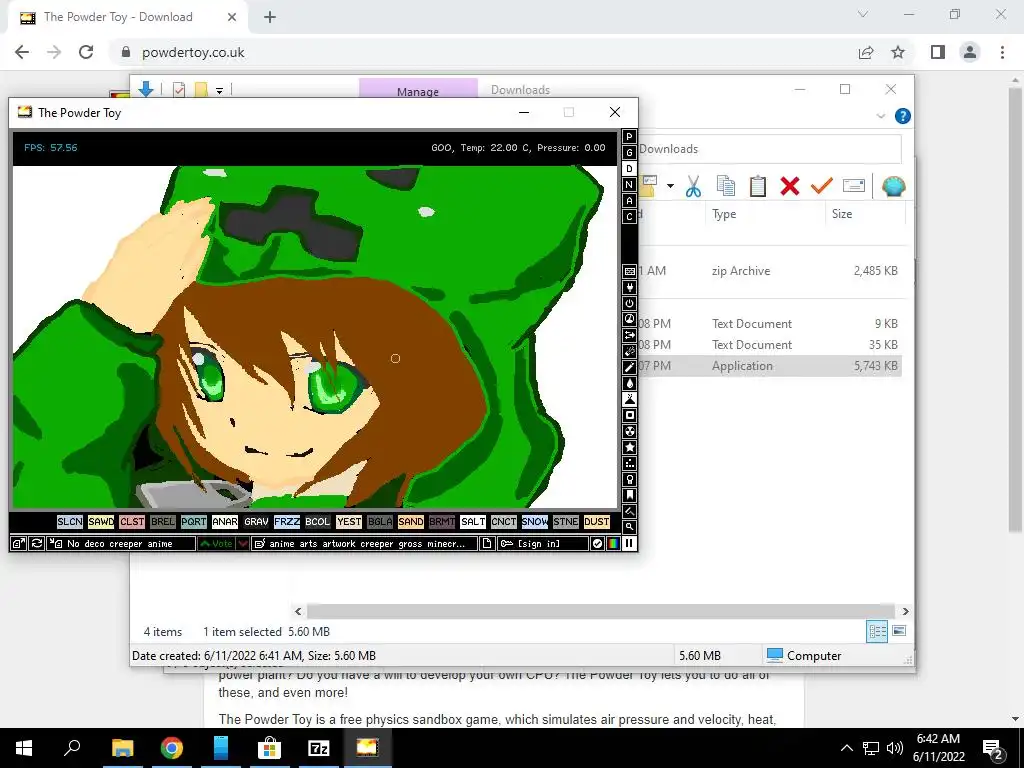Open the Electronics section plug icon

(x=630, y=287)
